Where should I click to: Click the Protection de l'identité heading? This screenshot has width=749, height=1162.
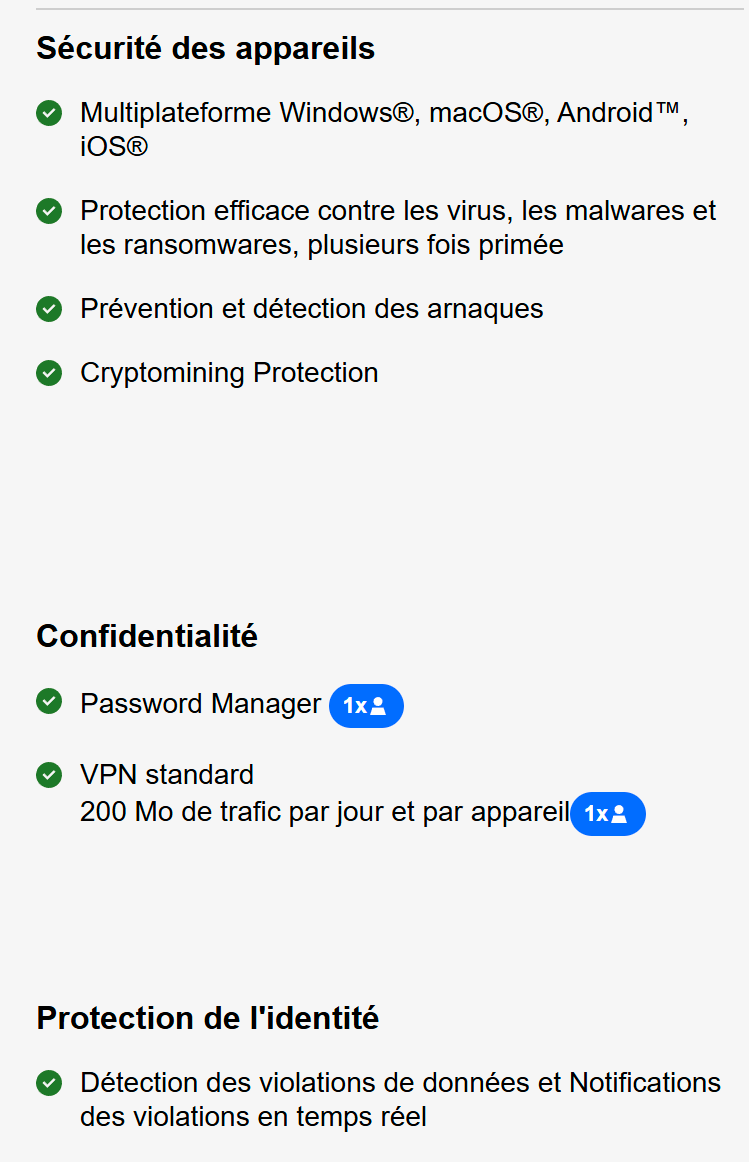tap(207, 1018)
